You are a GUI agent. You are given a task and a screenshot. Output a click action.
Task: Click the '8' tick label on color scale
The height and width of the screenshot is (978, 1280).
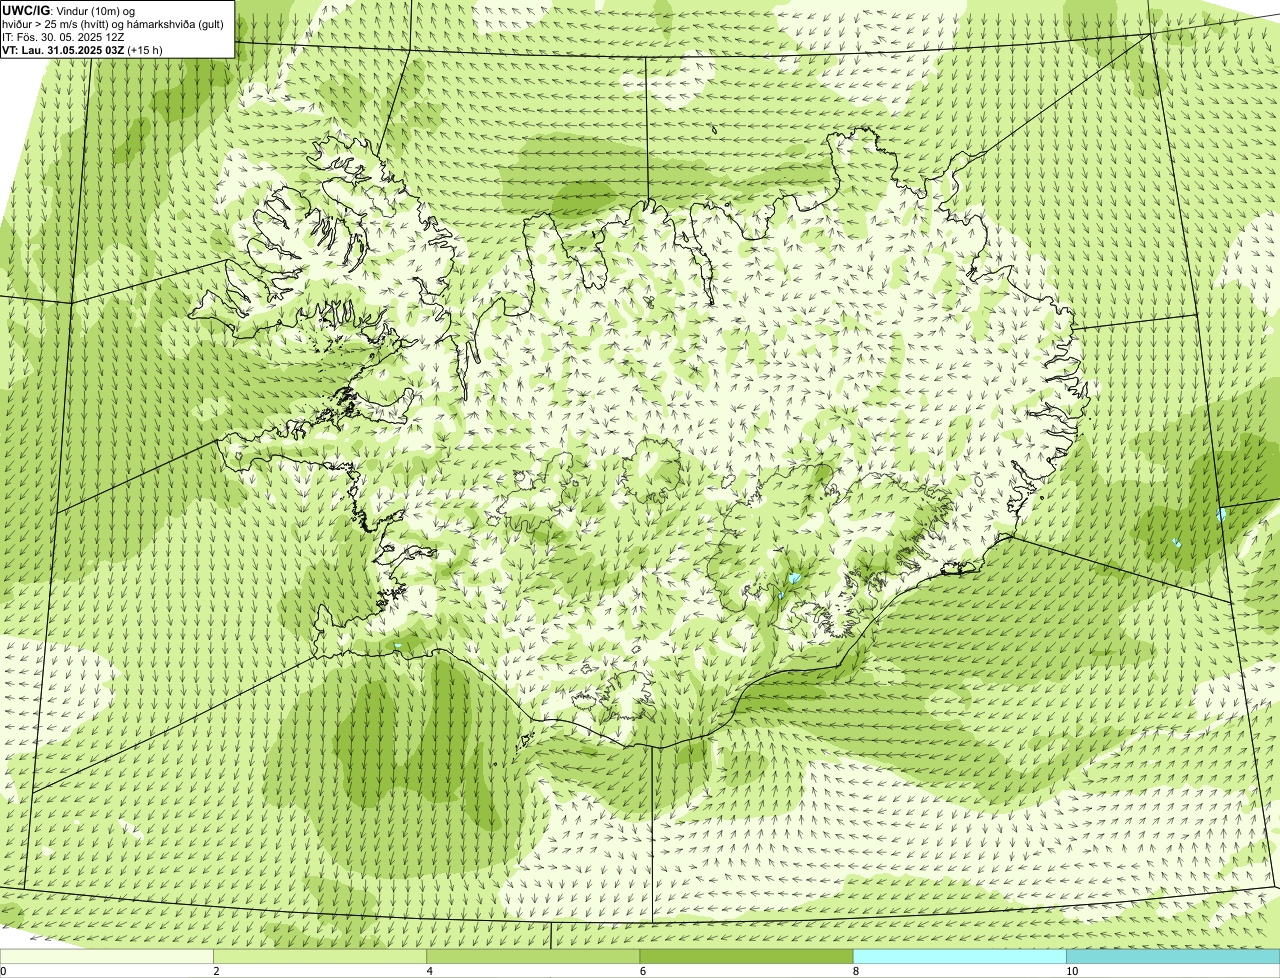(855, 971)
